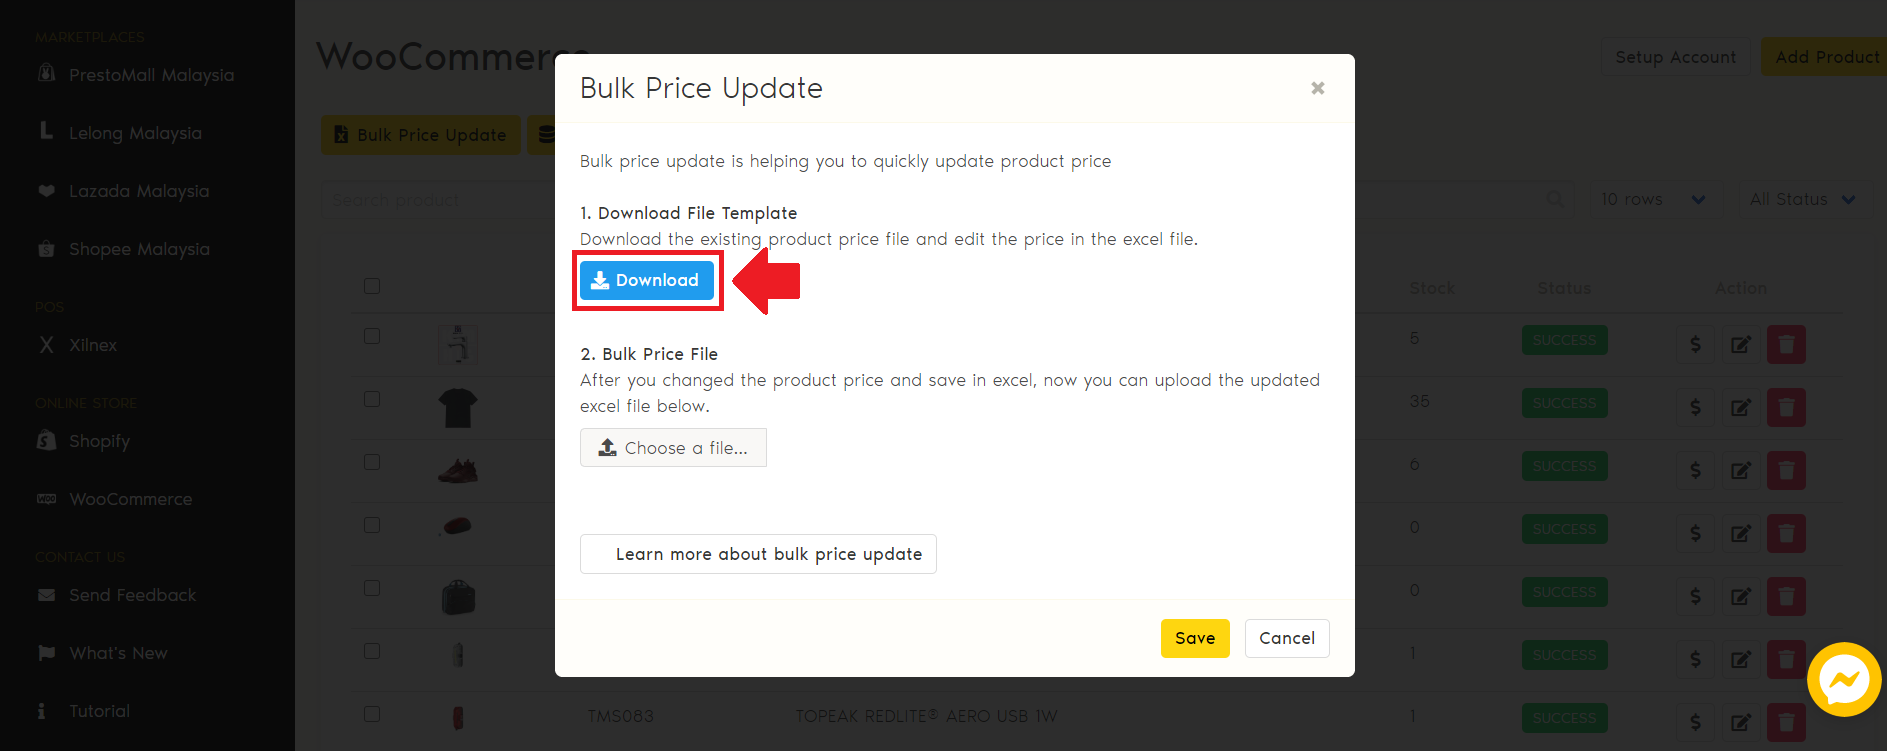1887x751 pixels.
Task: Check the black t-shirt product row checkbox
Action: tap(372, 399)
